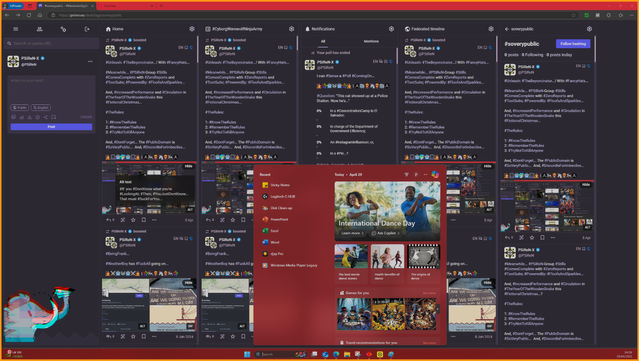This screenshot has width=639, height=361.
Task: Click the Follow hashtag button
Action: pos(573,44)
